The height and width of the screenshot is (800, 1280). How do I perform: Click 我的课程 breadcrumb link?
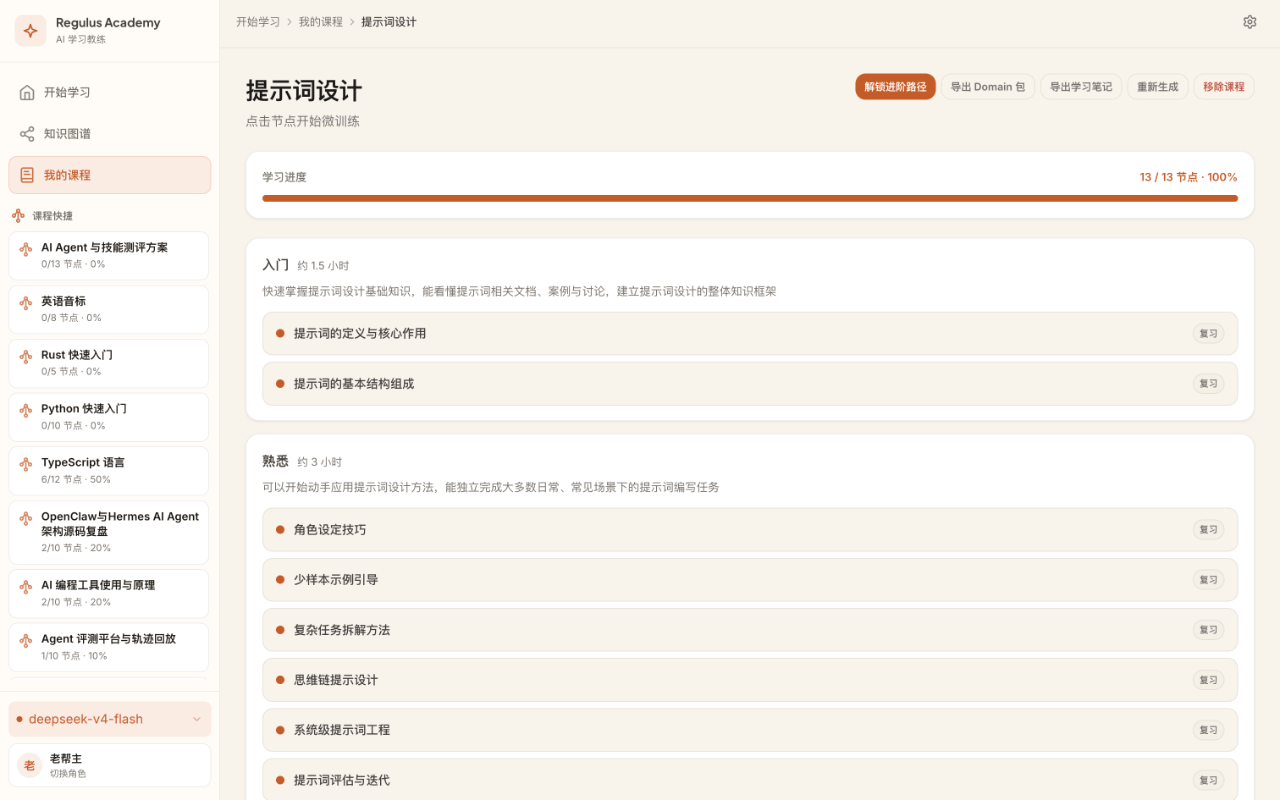pyautogui.click(x=320, y=22)
